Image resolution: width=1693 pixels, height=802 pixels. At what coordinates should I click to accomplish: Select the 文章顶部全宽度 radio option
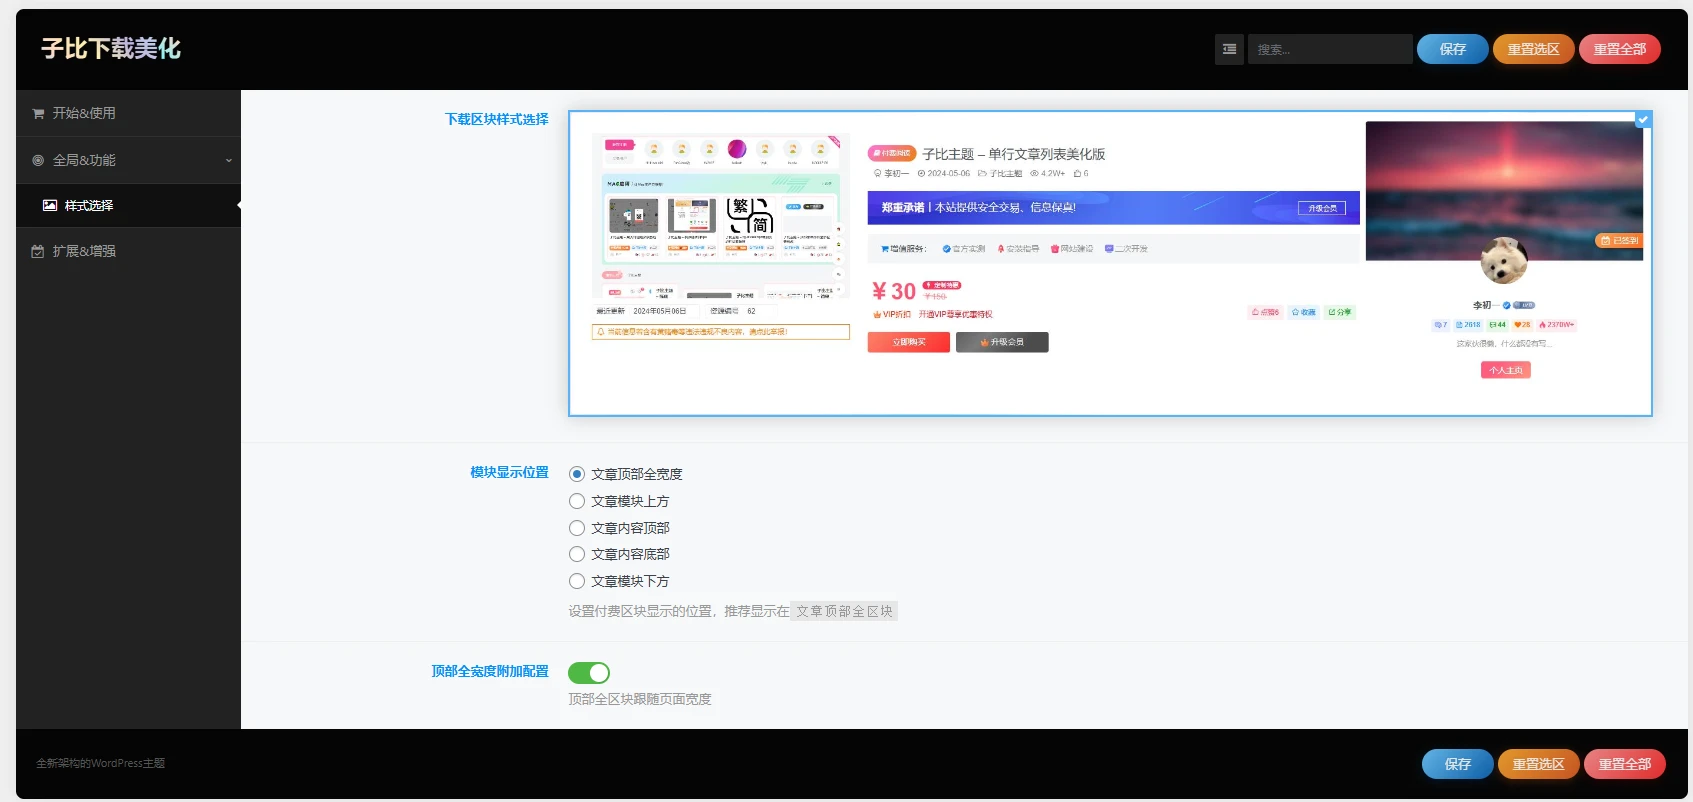click(577, 474)
